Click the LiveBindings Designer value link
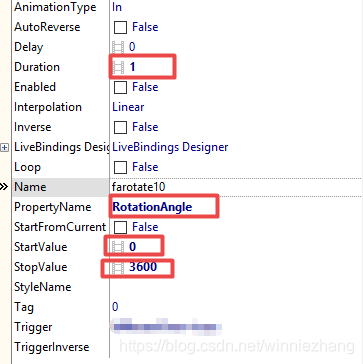The image size is (363, 364). tap(170, 147)
